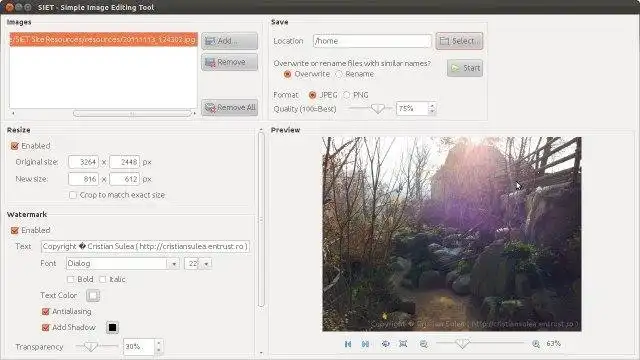
Task: Click the refresh preview icon
Action: (385, 344)
